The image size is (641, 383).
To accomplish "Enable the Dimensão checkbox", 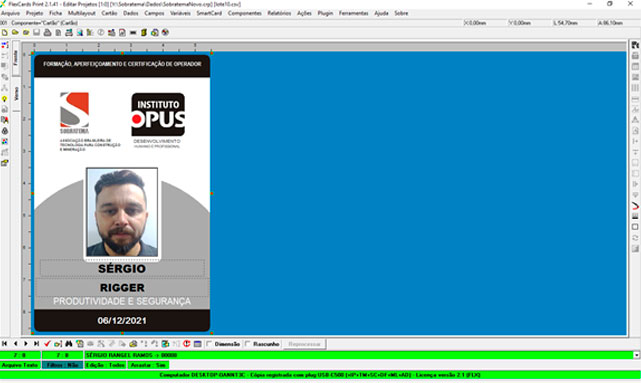I will coord(209,344).
